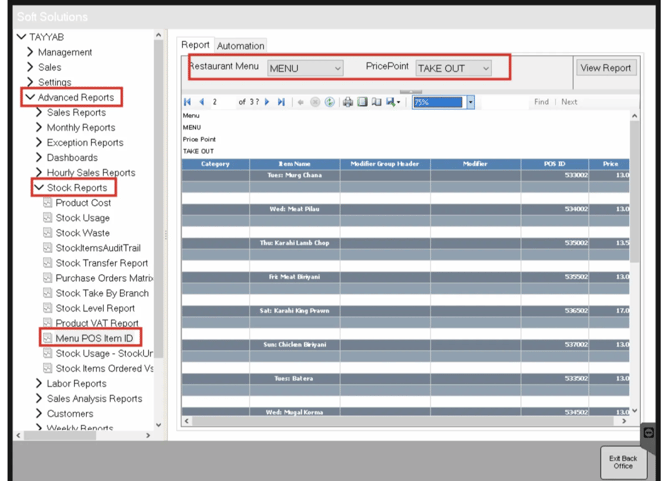Image resolution: width=670 pixels, height=481 pixels.
Task: Go to previous report page
Action: coord(201,102)
